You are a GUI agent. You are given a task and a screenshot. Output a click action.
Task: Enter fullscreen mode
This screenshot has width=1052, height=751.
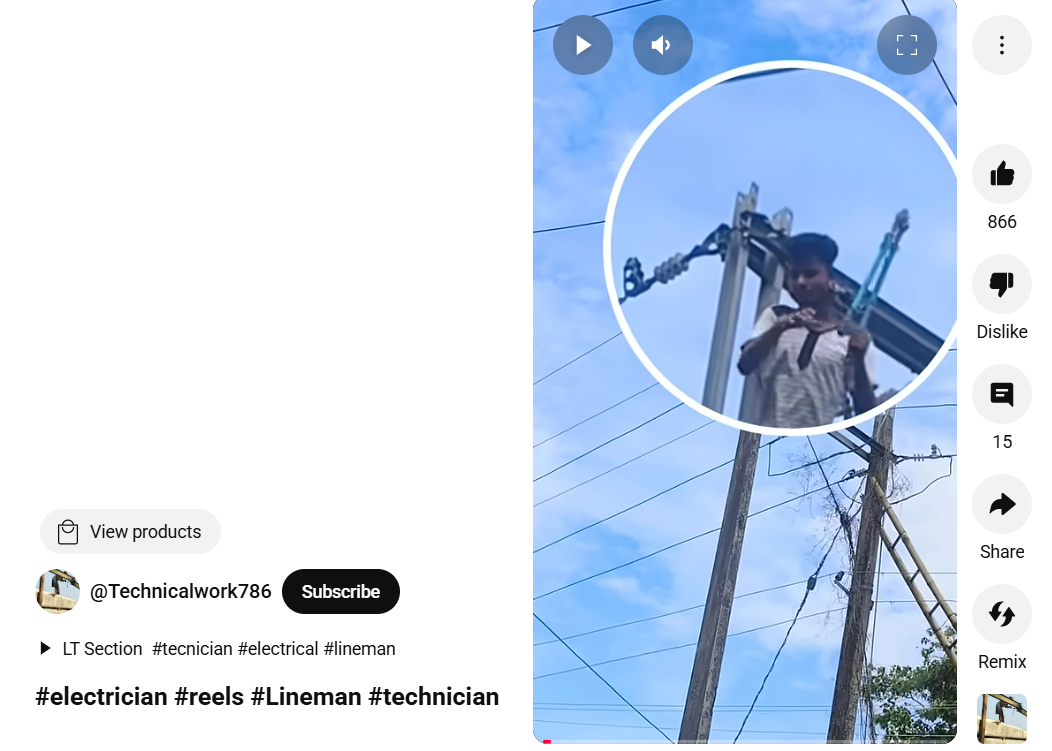[x=906, y=45]
